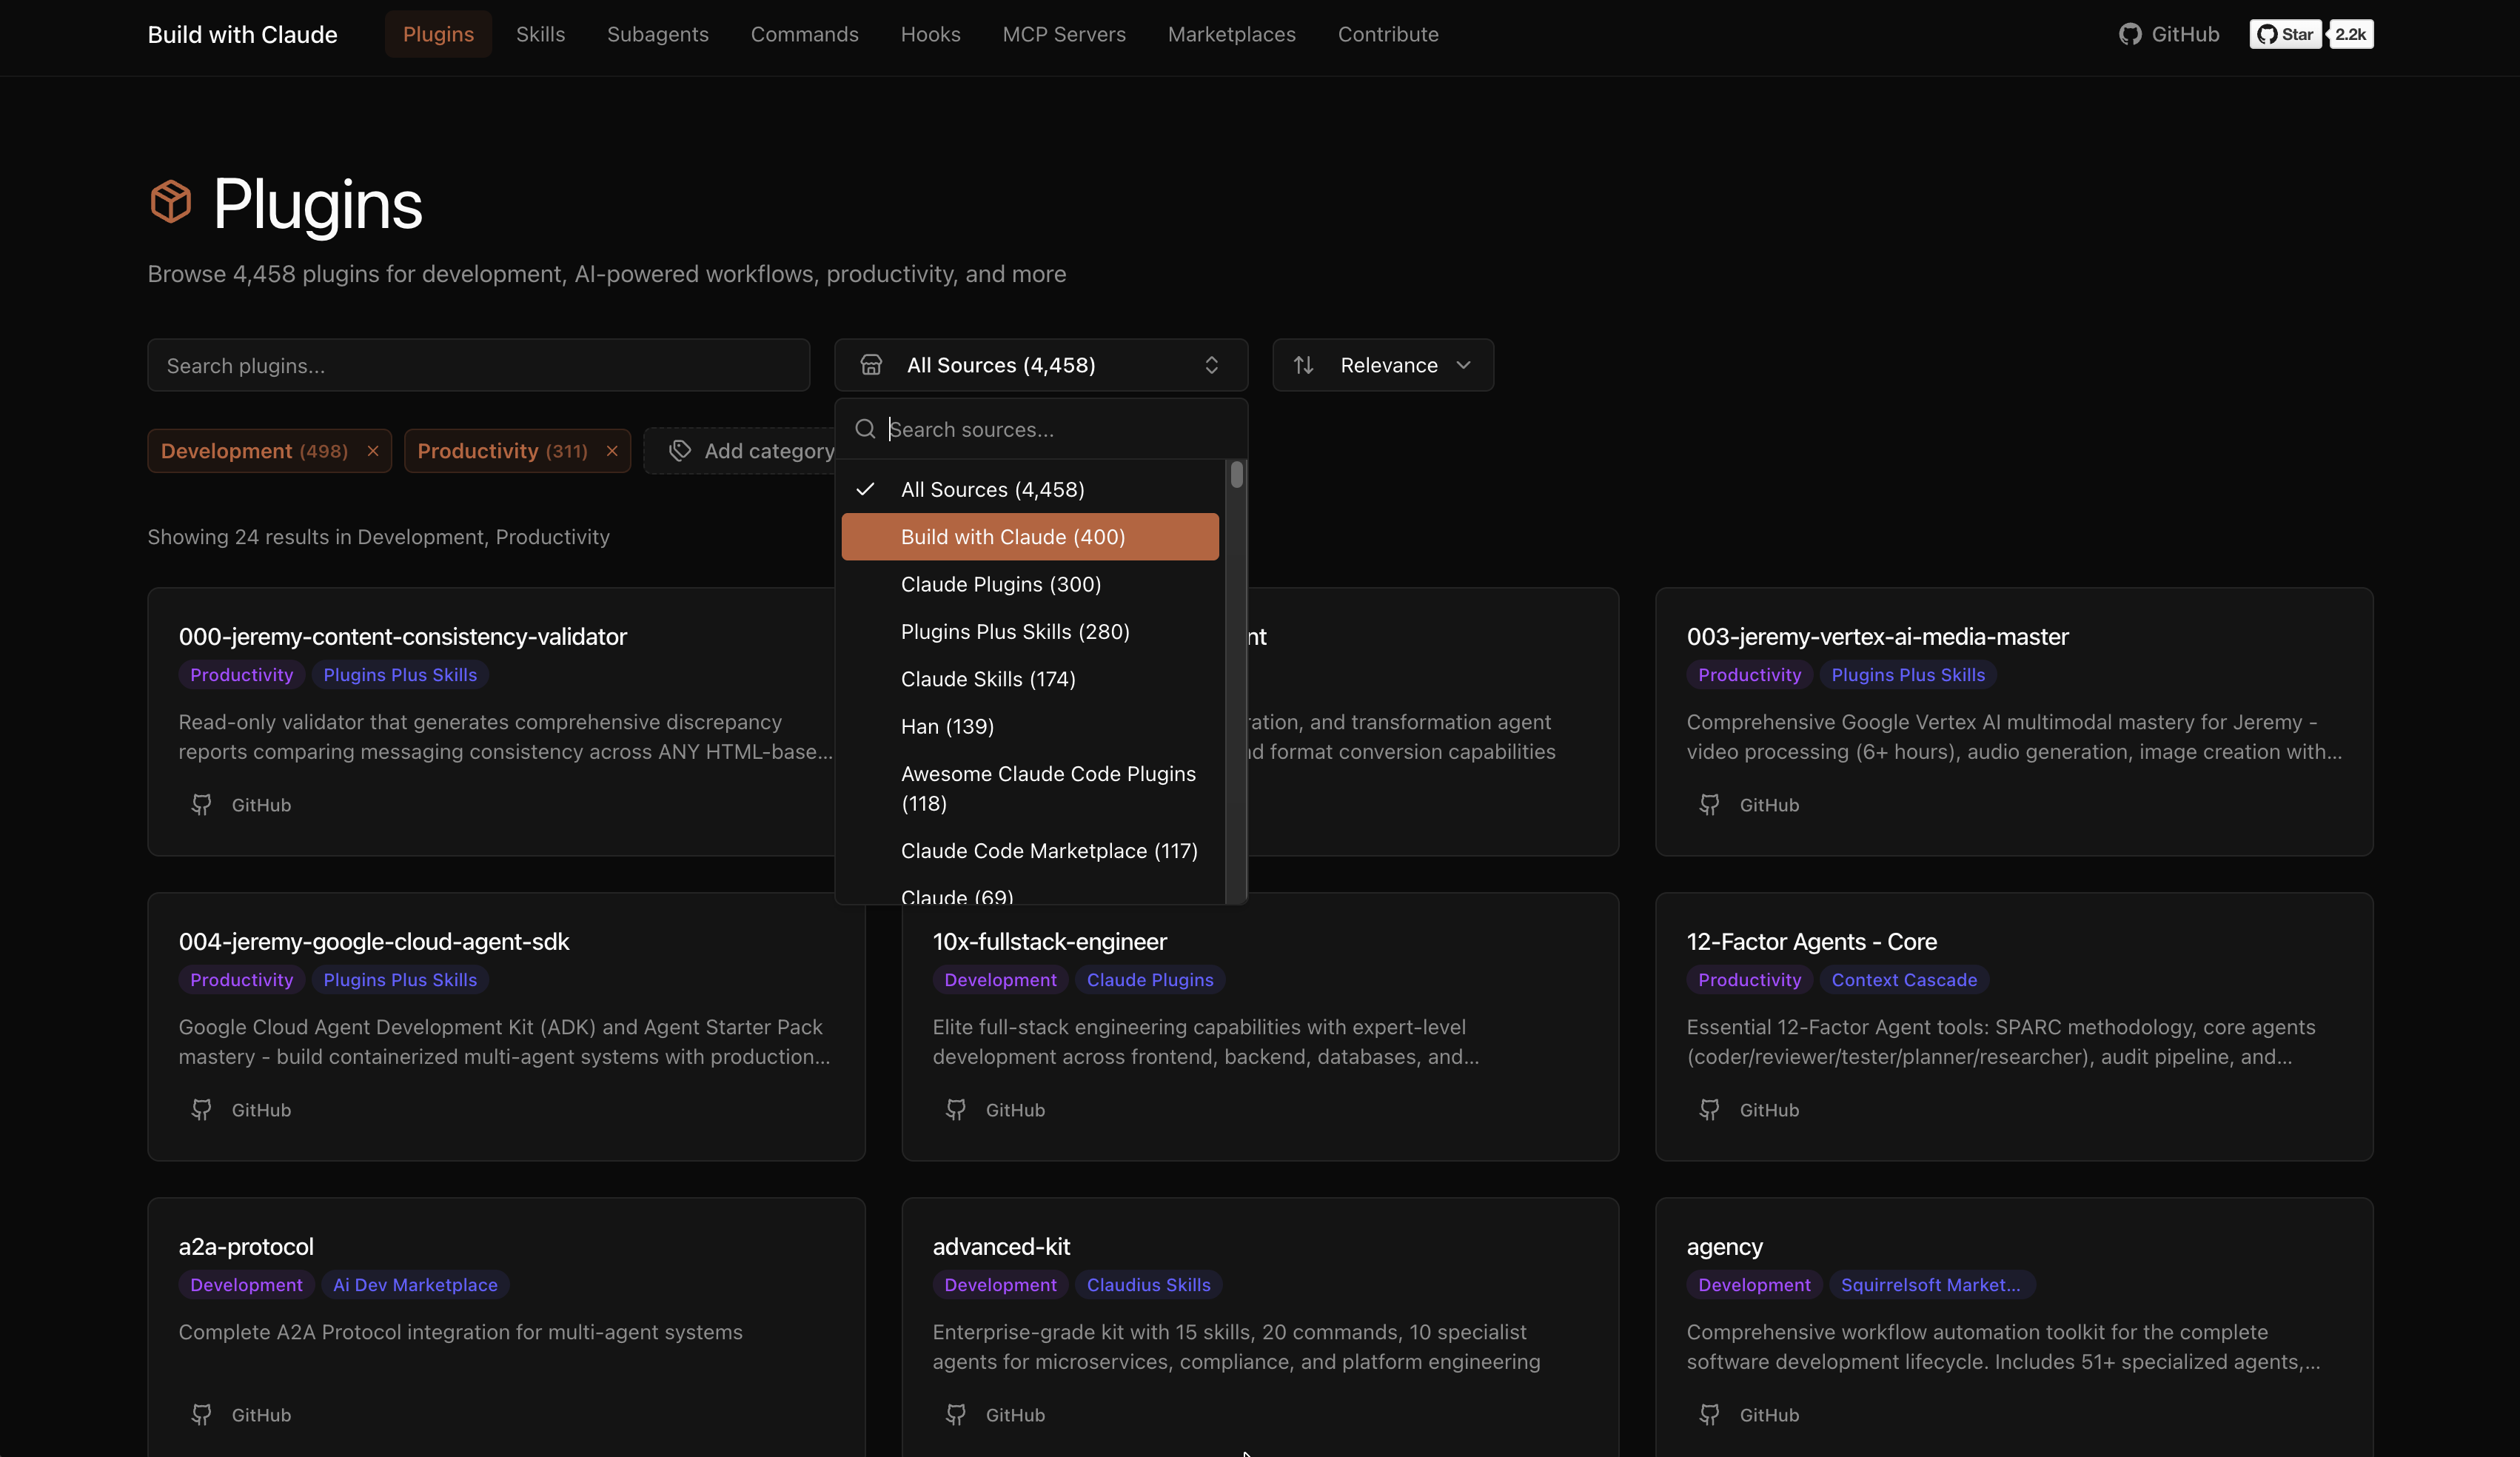Image resolution: width=2520 pixels, height=1457 pixels.
Task: Open the Relevance sort dropdown
Action: 1389,364
